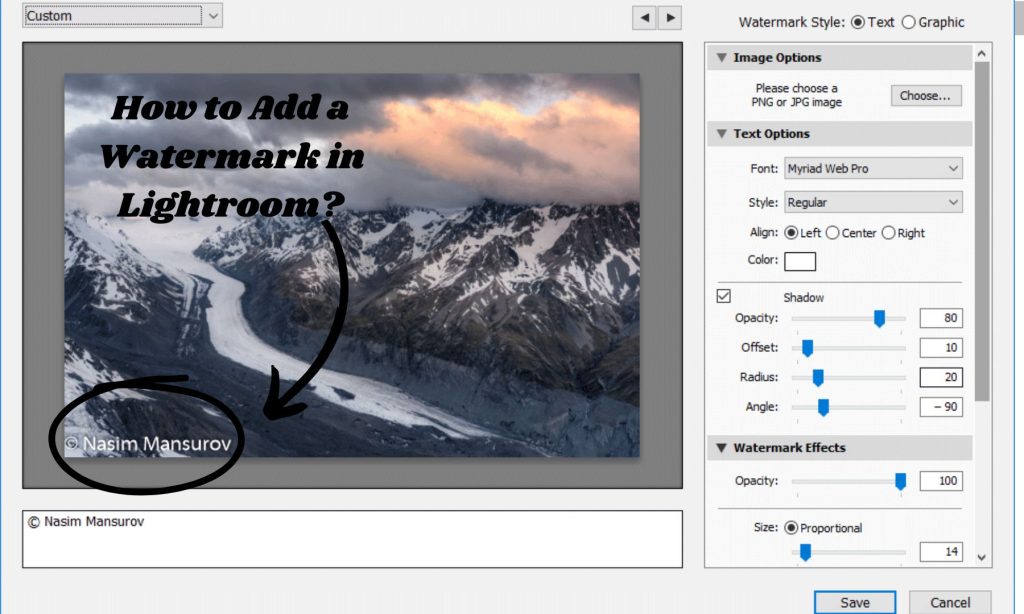Screen dimensions: 1024x614
Task: Edit the Shadow Radius value 20
Action: point(941,377)
